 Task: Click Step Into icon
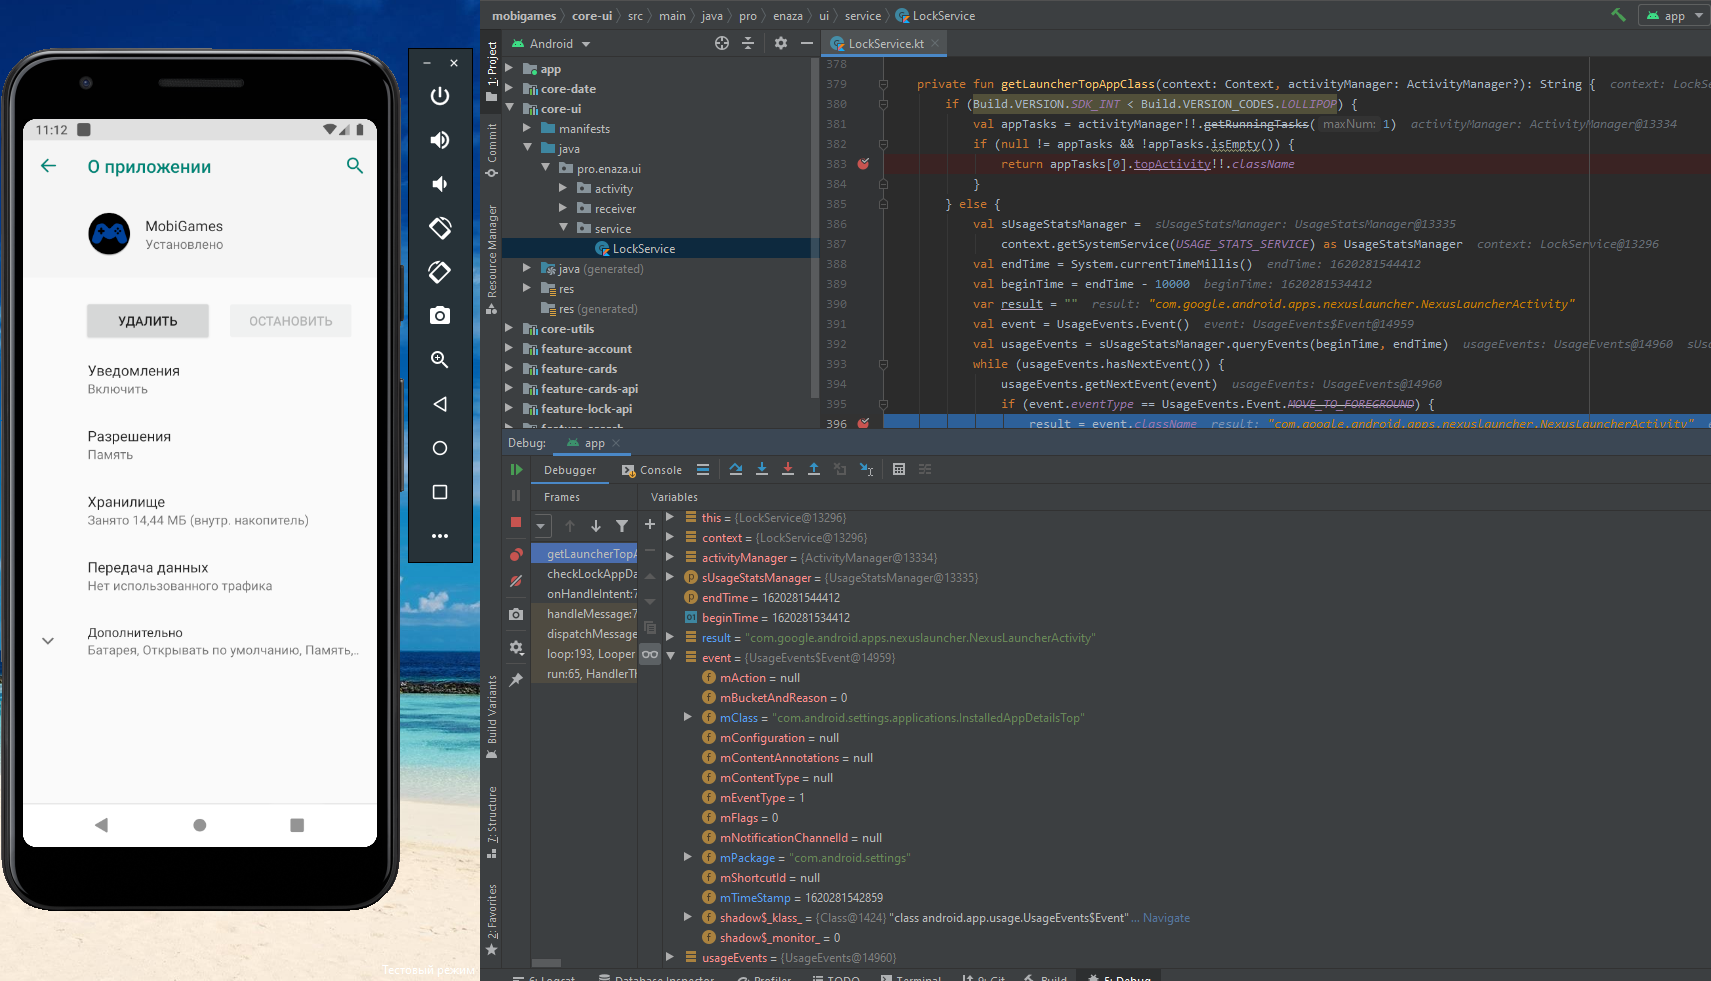(762, 469)
